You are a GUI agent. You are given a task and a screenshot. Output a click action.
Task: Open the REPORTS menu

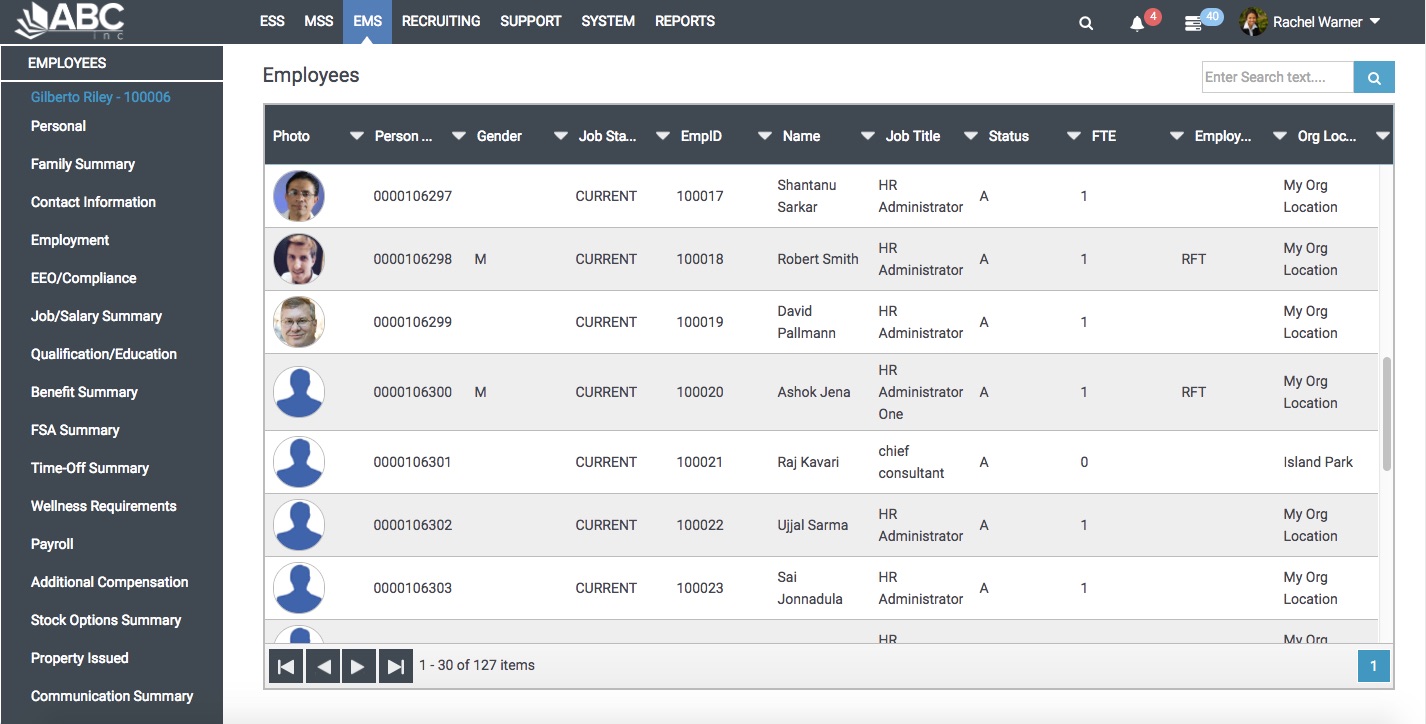point(685,21)
